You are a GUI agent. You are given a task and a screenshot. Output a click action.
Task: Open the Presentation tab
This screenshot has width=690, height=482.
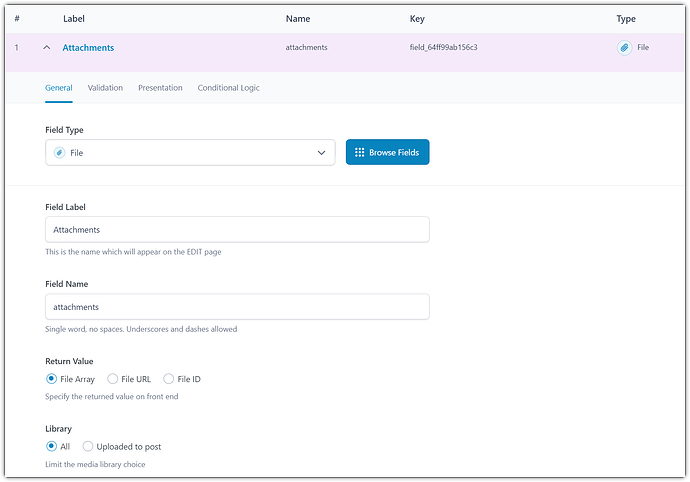[160, 88]
